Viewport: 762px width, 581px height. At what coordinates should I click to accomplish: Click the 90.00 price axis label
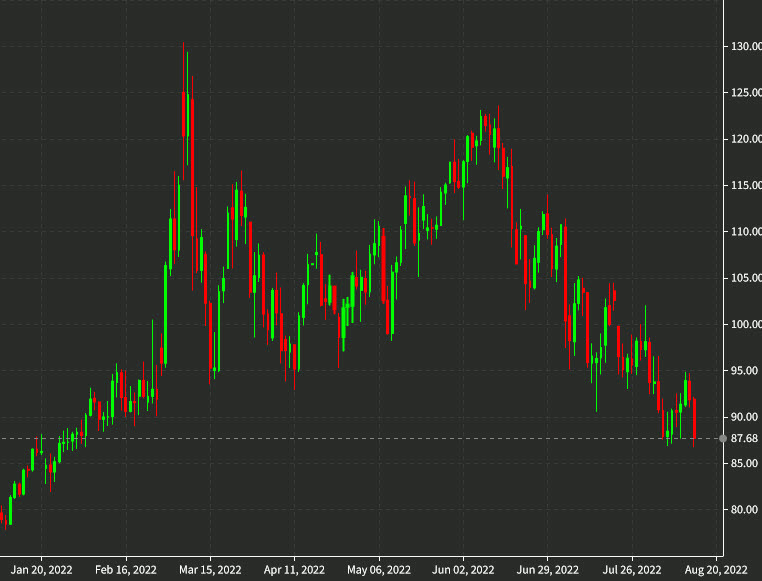[x=744, y=417]
